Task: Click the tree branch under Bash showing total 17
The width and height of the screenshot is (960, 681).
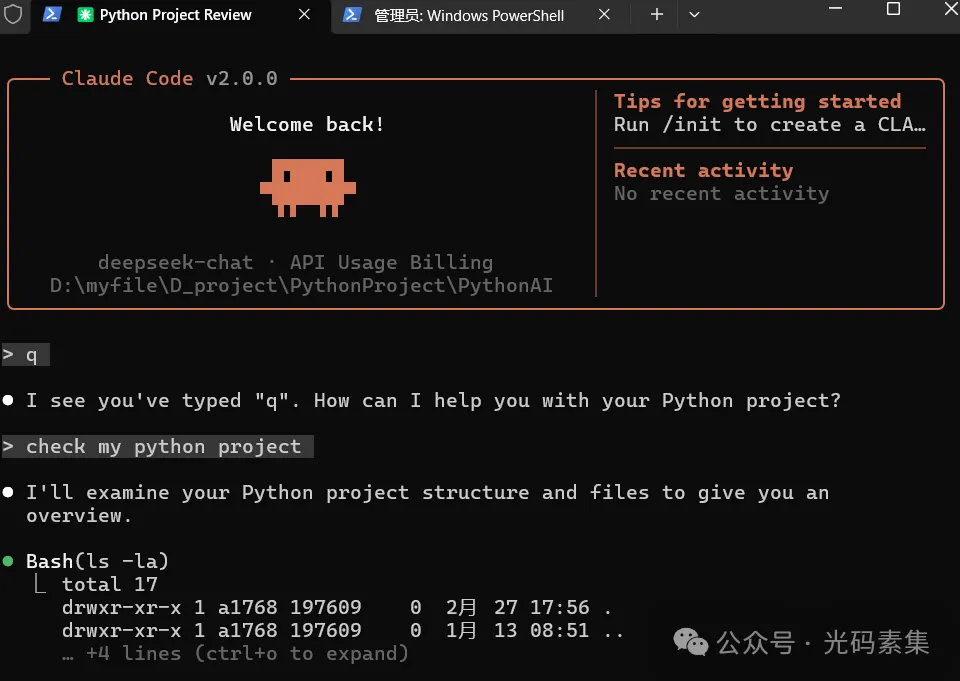Action: coord(40,584)
